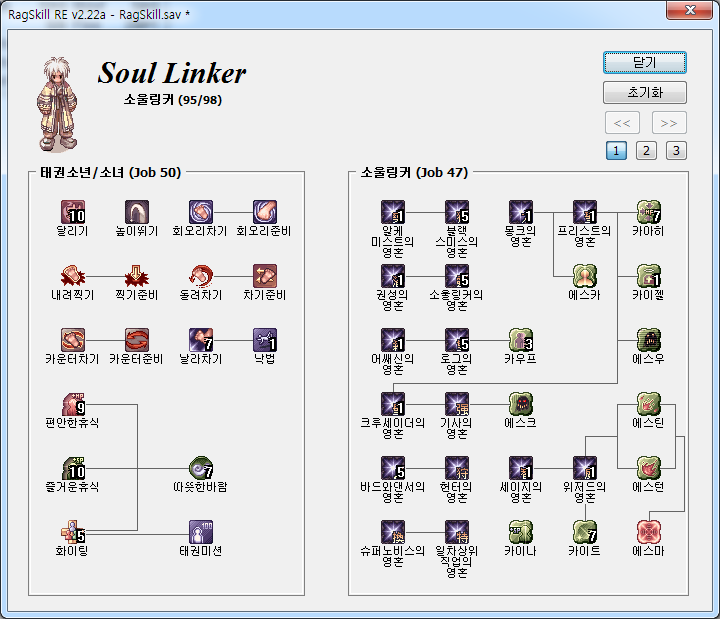This screenshot has height=619, width=720.
Task: Select the 높이뛰기 skill icon
Action: (x=138, y=212)
